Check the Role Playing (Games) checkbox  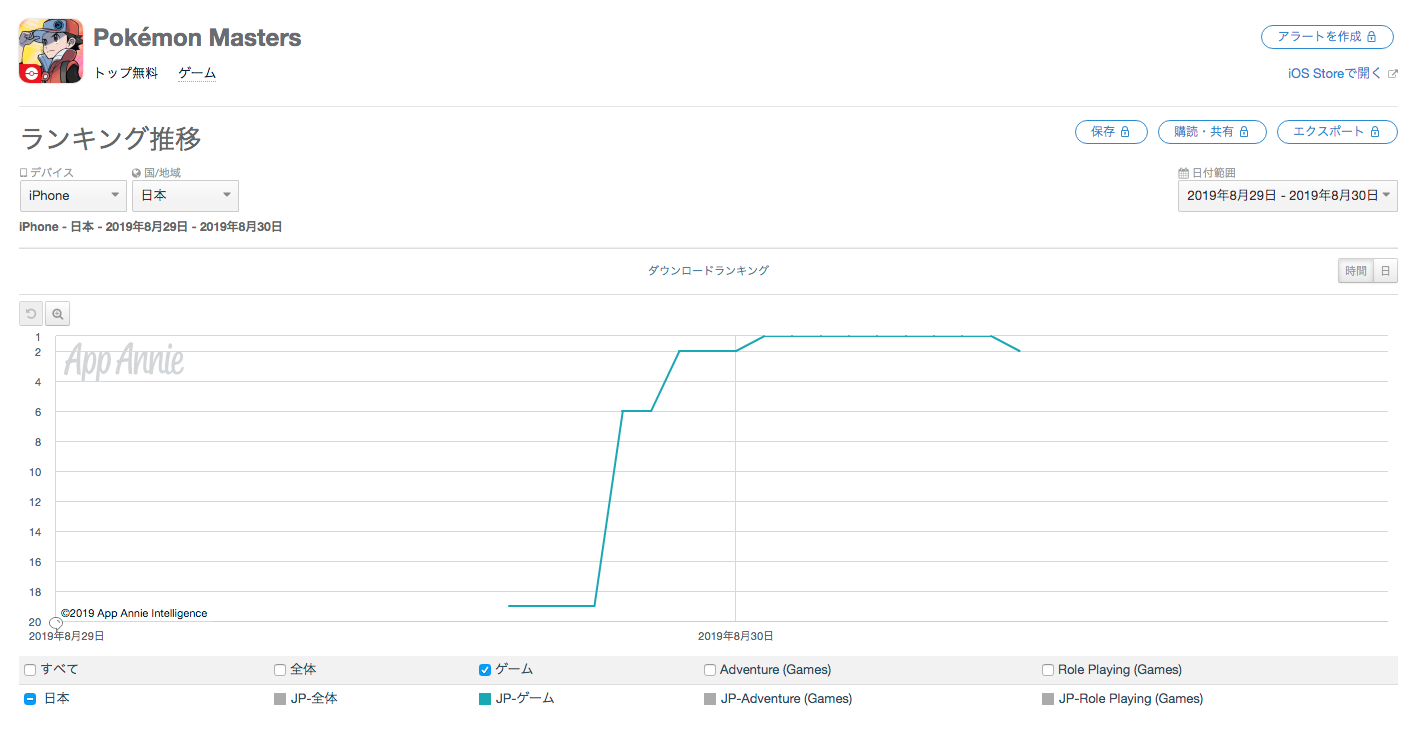pos(1048,670)
